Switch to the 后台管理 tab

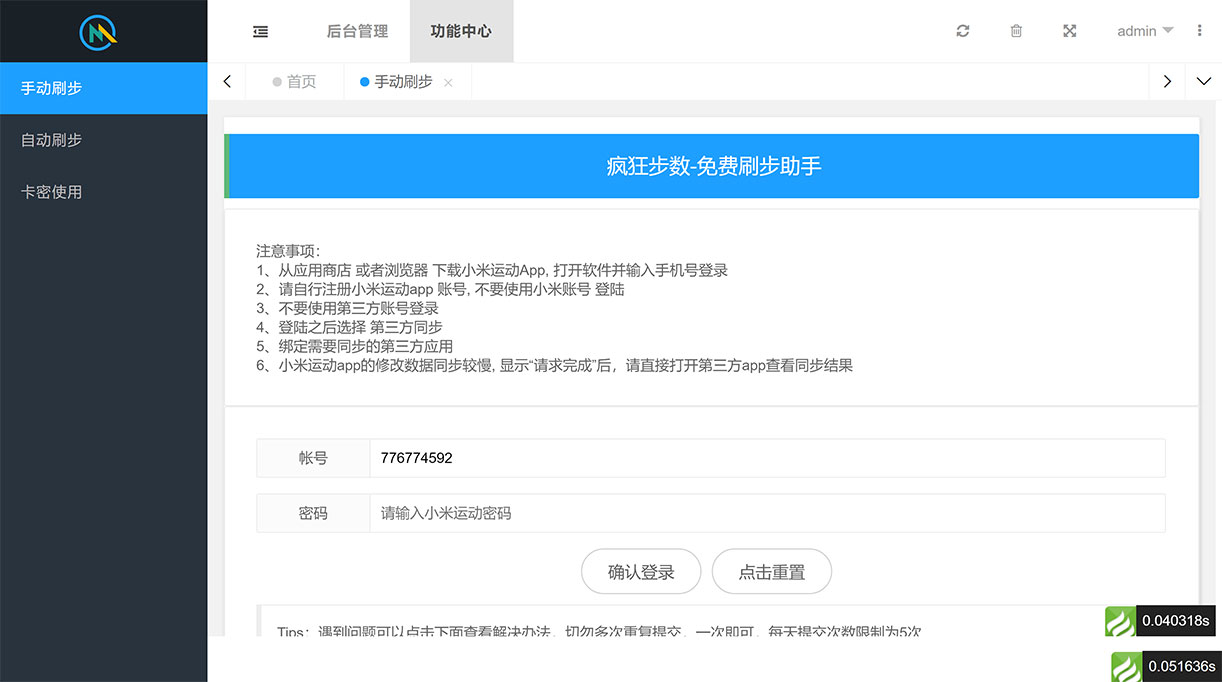[357, 31]
